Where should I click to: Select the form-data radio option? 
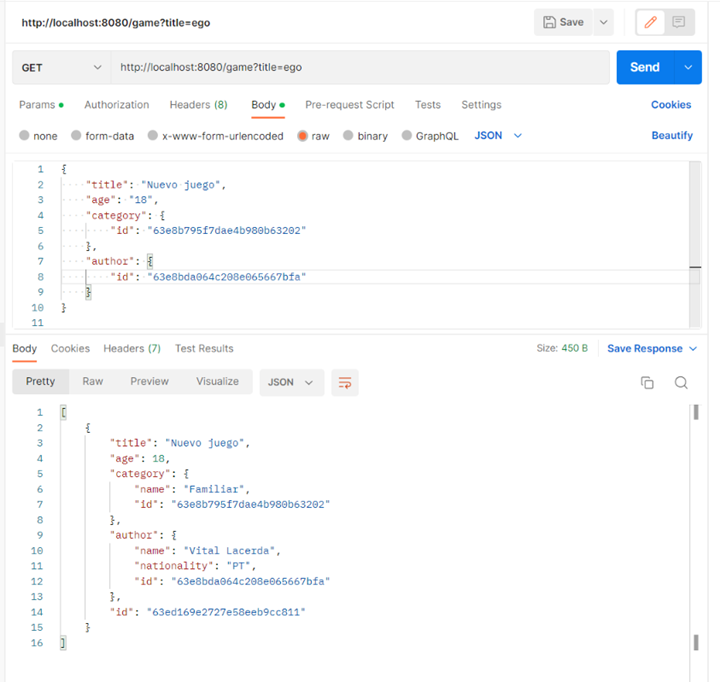click(x=78, y=136)
